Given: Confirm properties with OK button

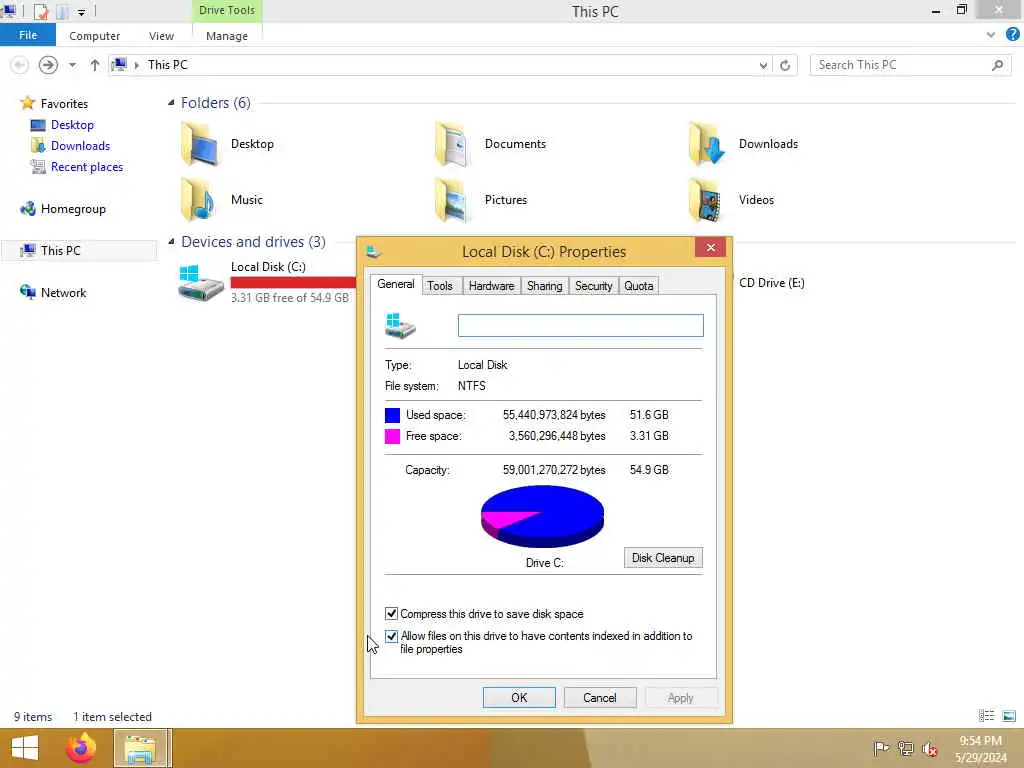Looking at the screenshot, I should click(x=519, y=697).
